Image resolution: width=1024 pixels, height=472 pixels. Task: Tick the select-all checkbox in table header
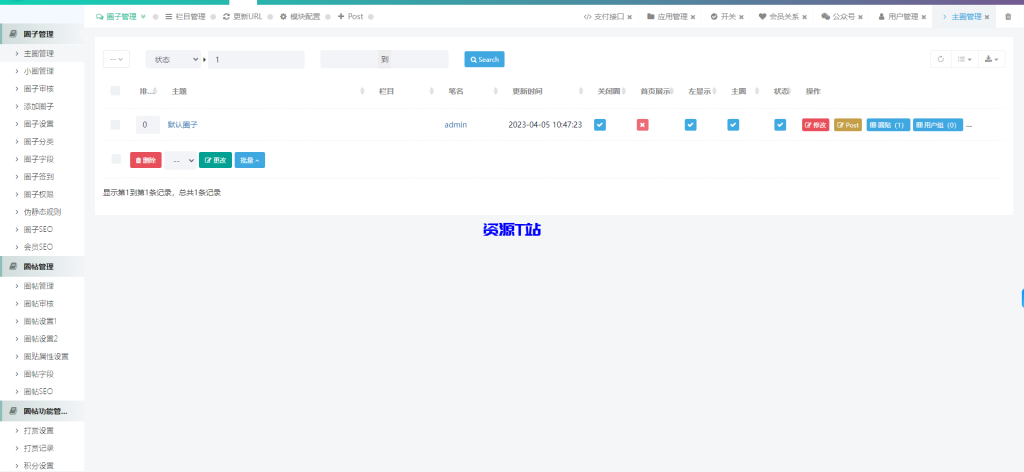click(115, 91)
